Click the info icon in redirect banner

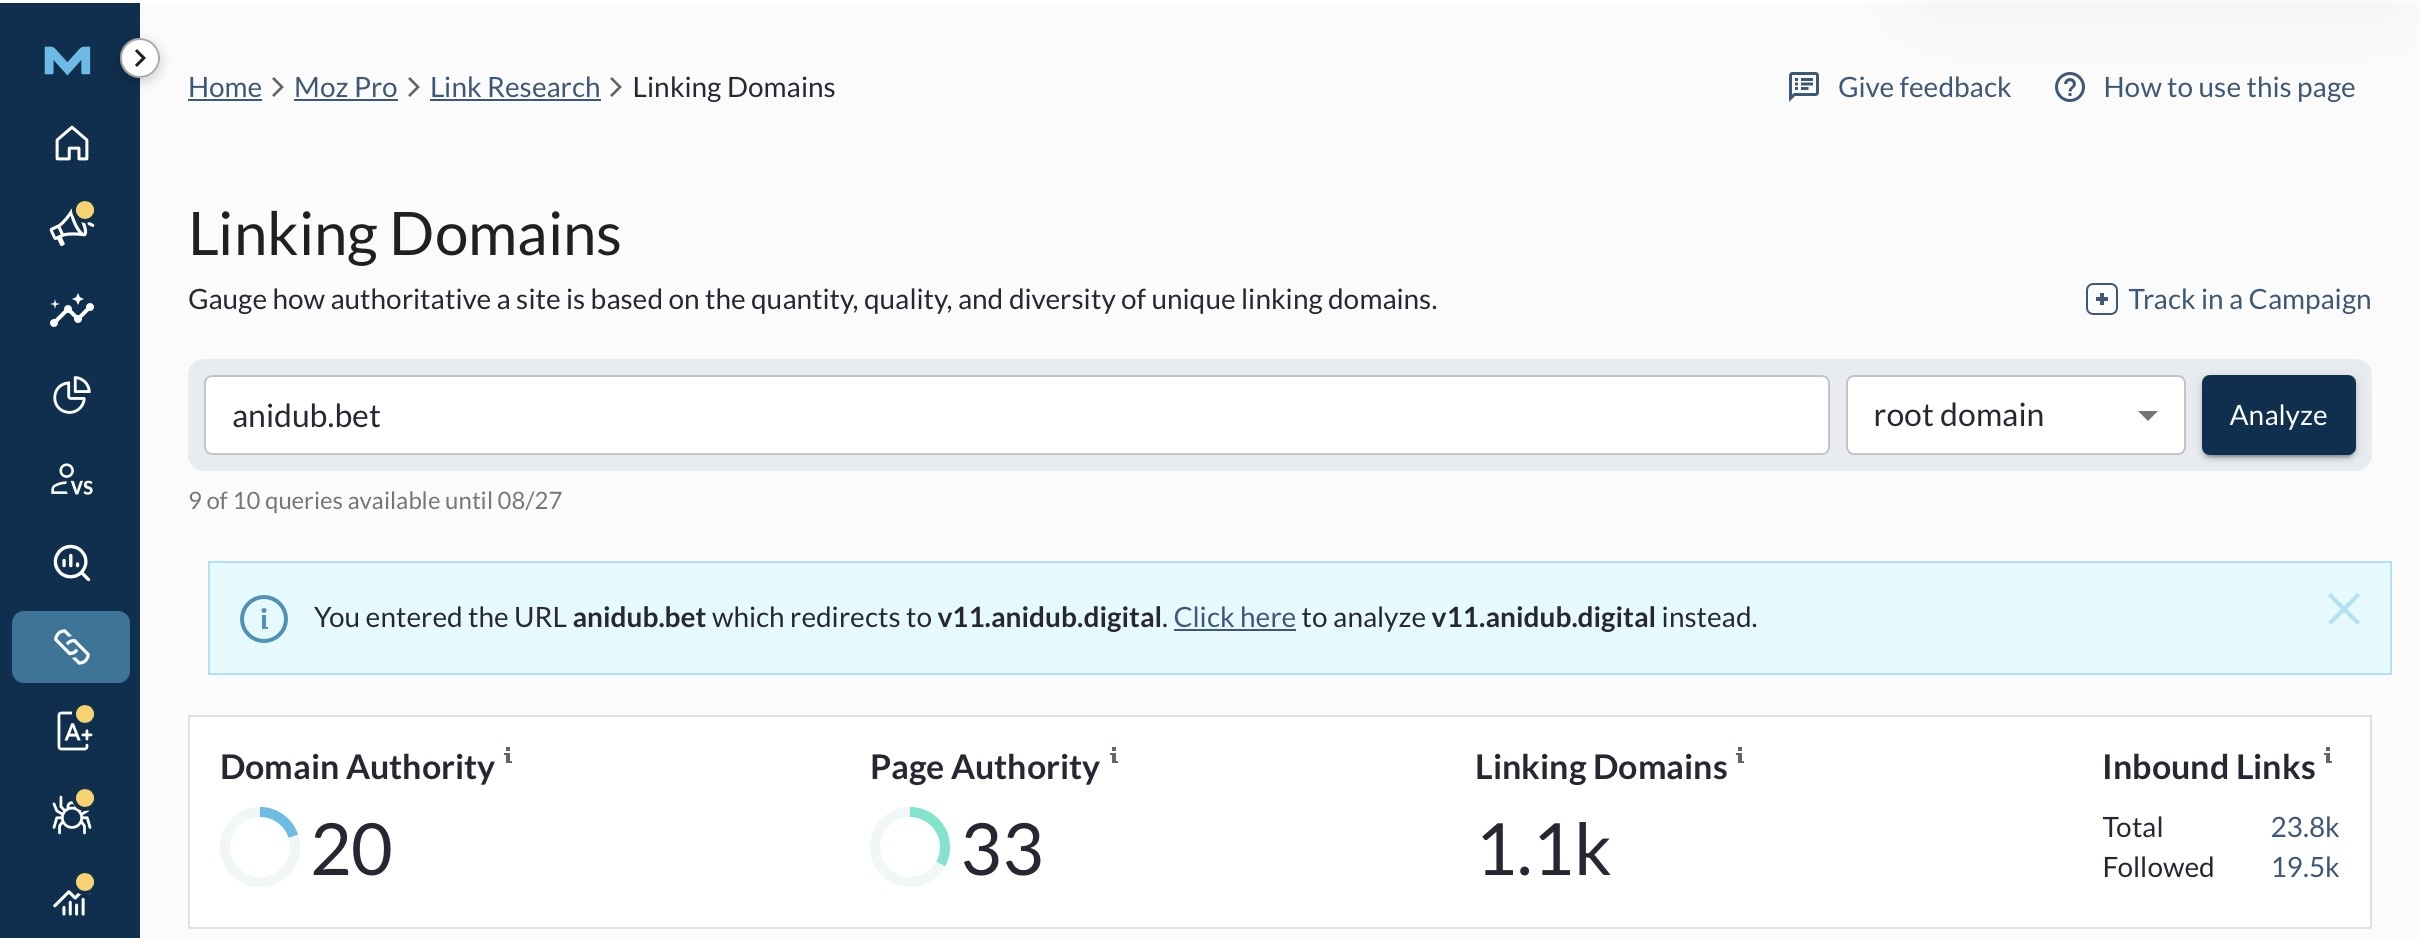tap(264, 619)
